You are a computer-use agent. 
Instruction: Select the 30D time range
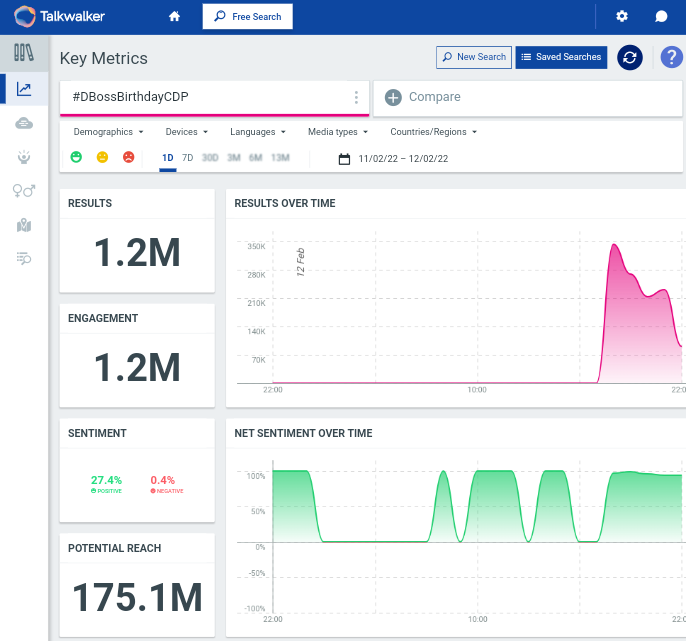[210, 158]
